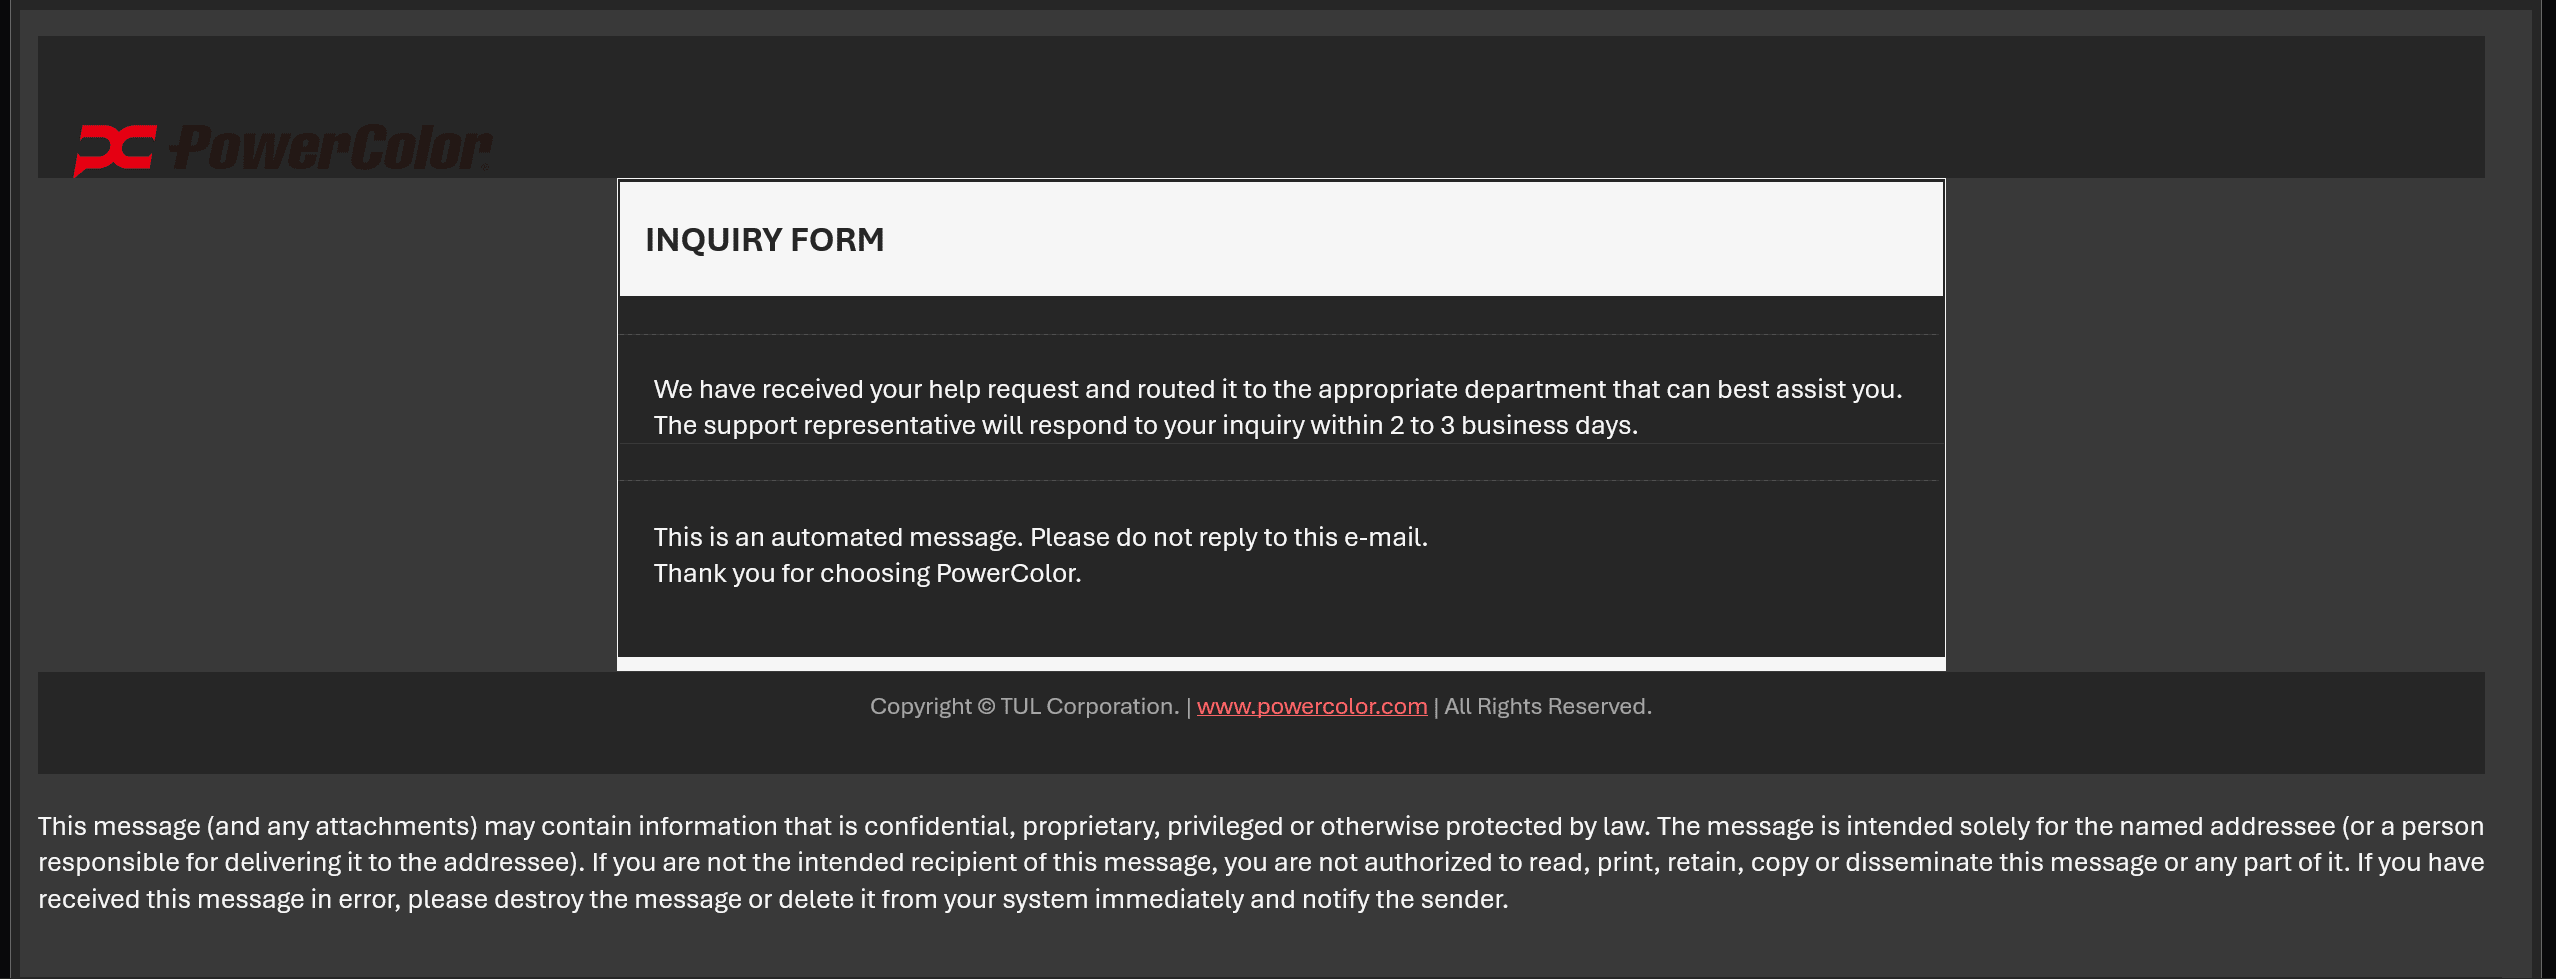Open the www.powercolor.com link

tap(1311, 706)
